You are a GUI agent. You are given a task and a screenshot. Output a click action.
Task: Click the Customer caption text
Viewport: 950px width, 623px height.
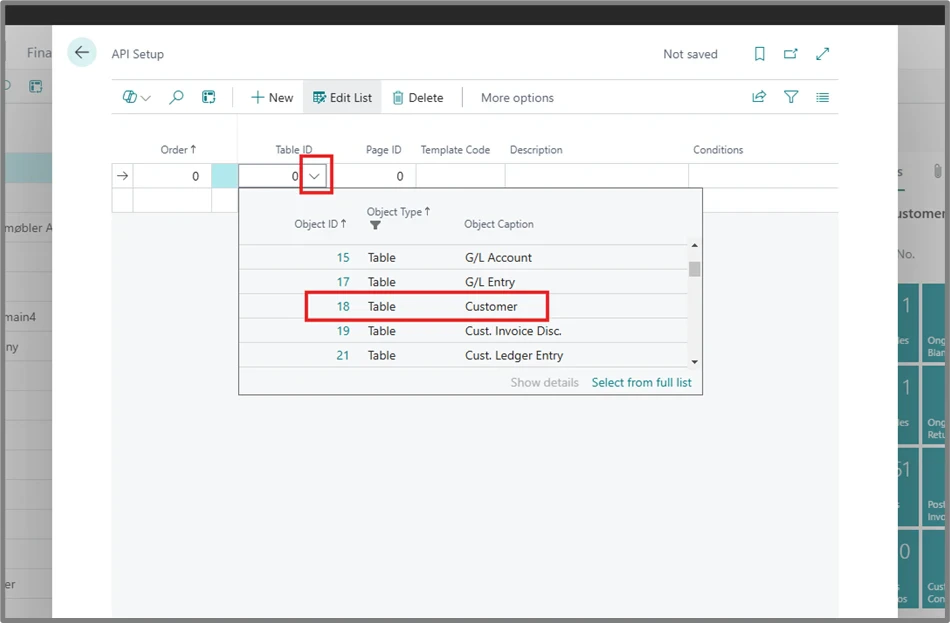tap(491, 306)
